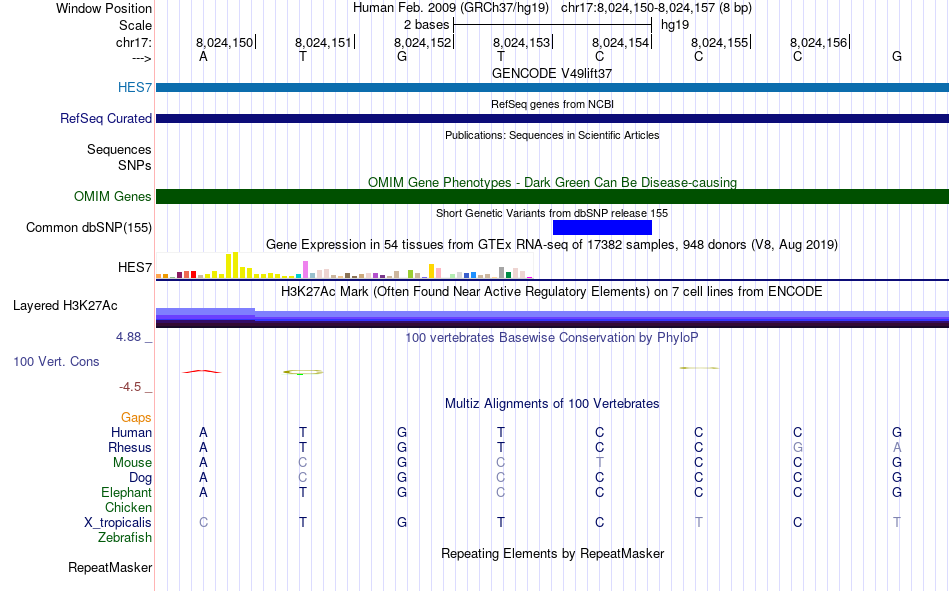Click the Human alignment row label

coord(131,432)
